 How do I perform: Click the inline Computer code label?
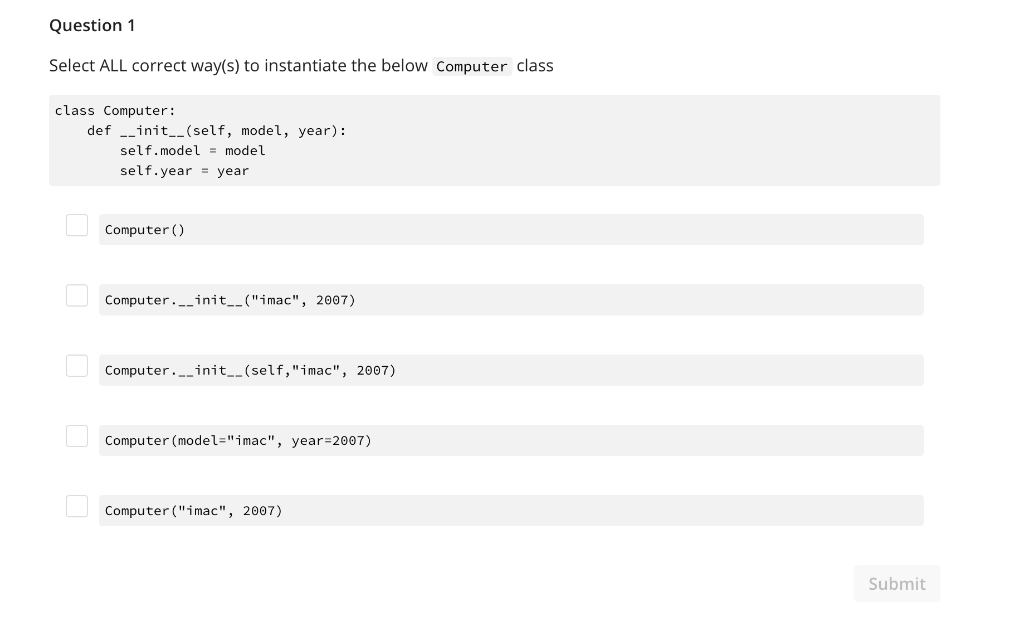coord(471,66)
